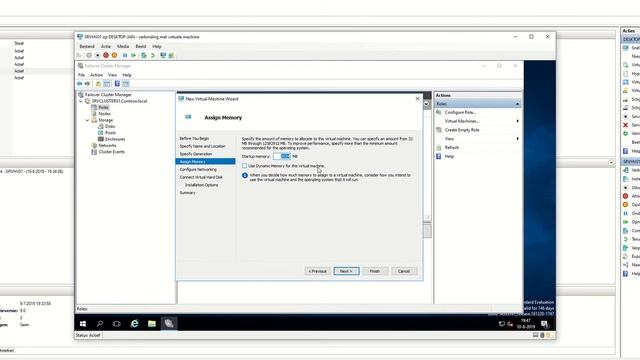
Task: Open the Beeld menu
Action: click(x=141, y=47)
